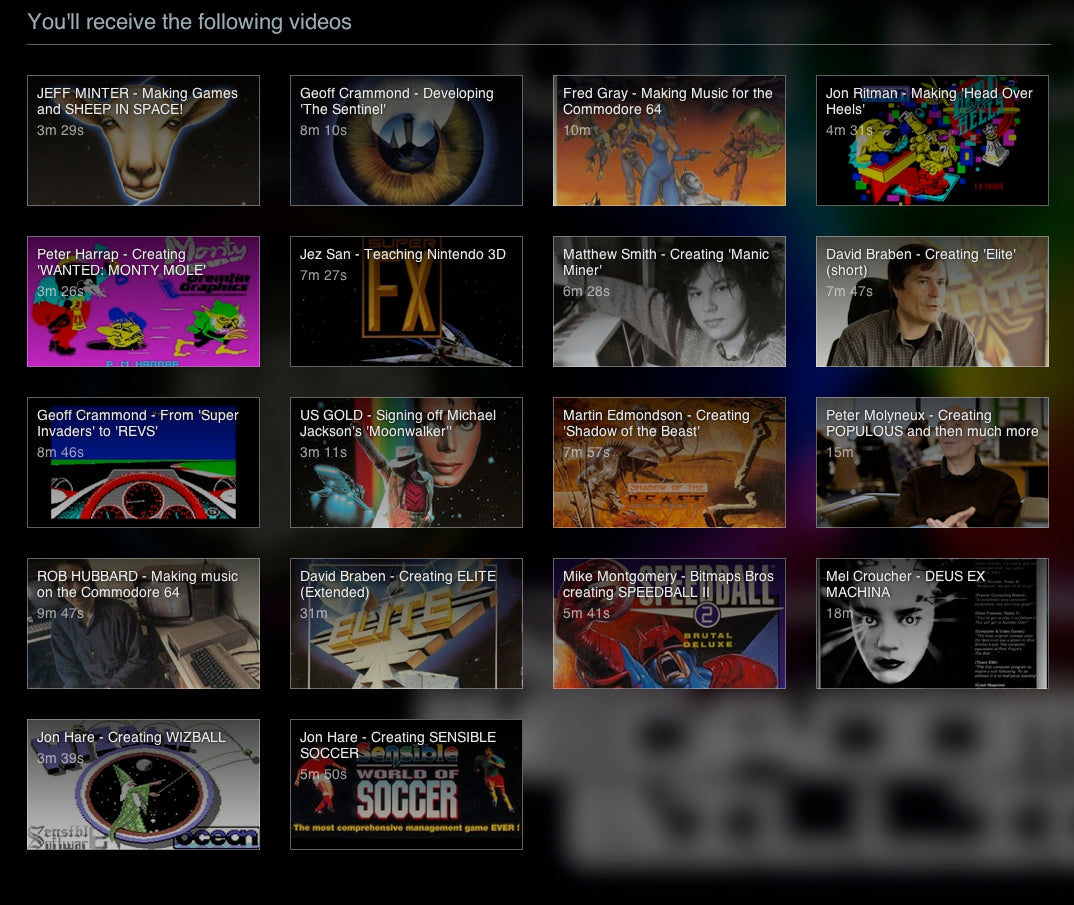Image resolution: width=1074 pixels, height=905 pixels.
Task: Select Geoff Crammond 'The Sentinel' video
Action: [406, 141]
